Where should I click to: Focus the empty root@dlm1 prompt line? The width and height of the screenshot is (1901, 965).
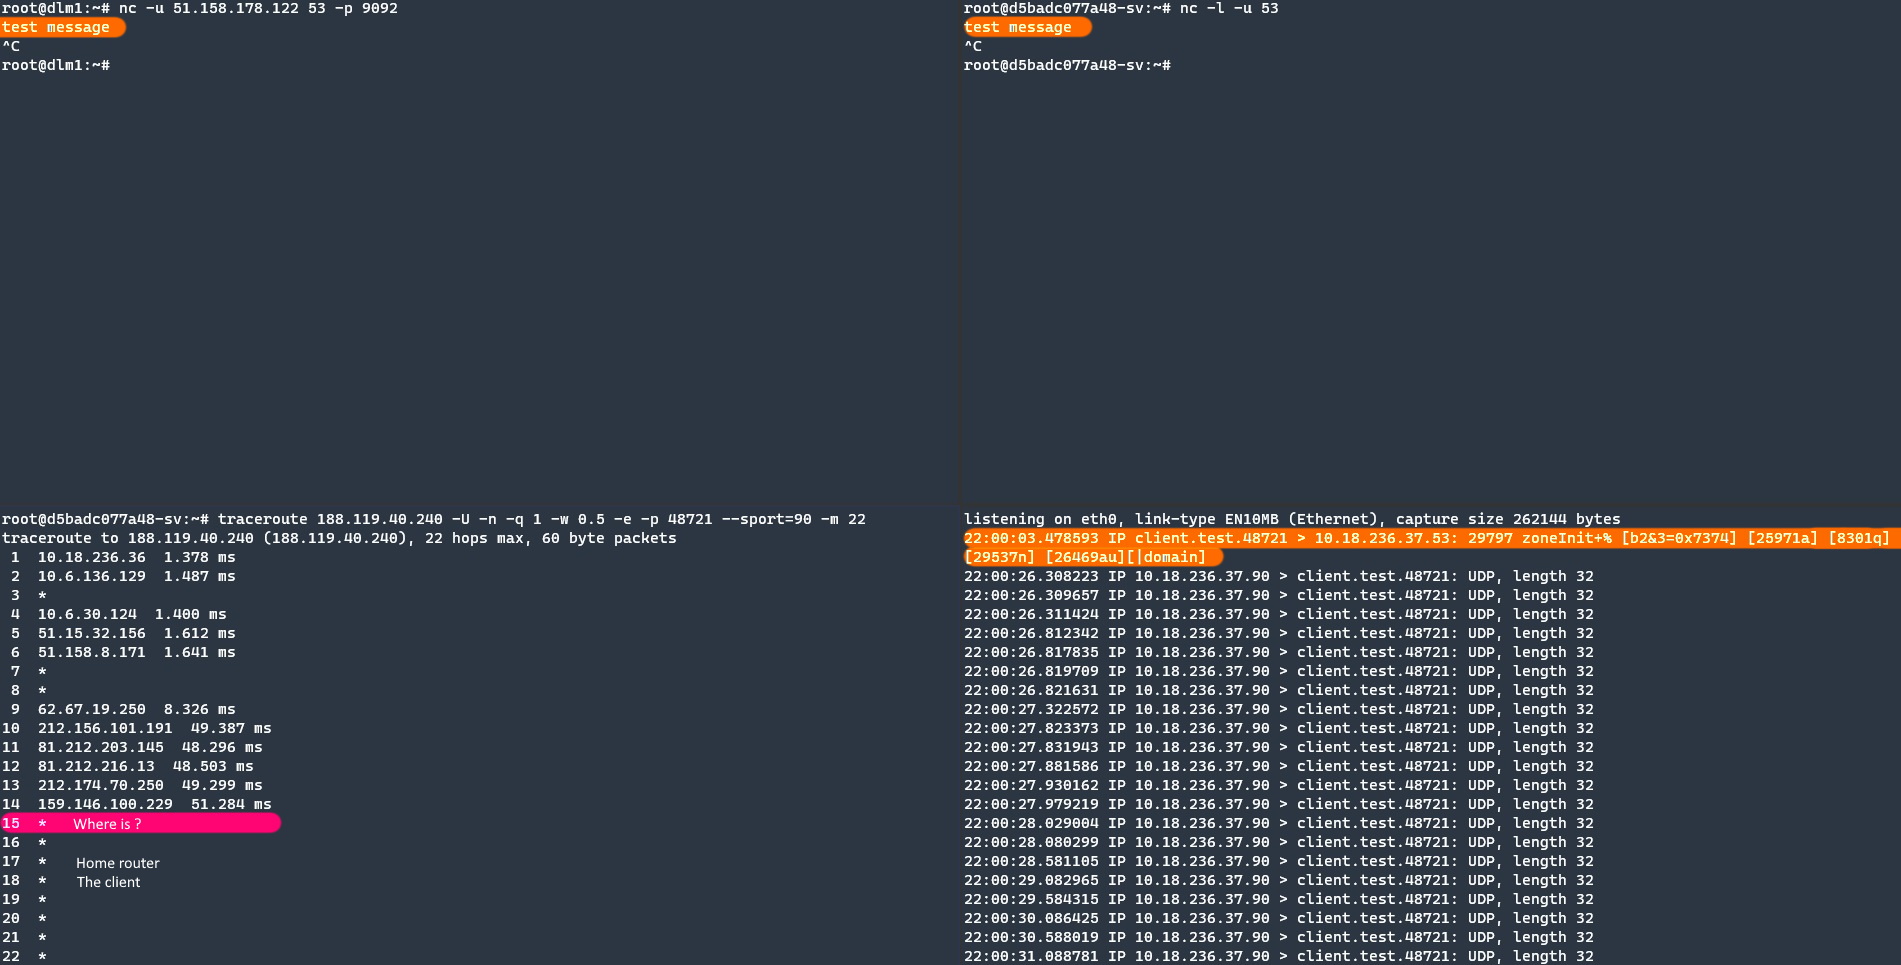click(x=56, y=65)
